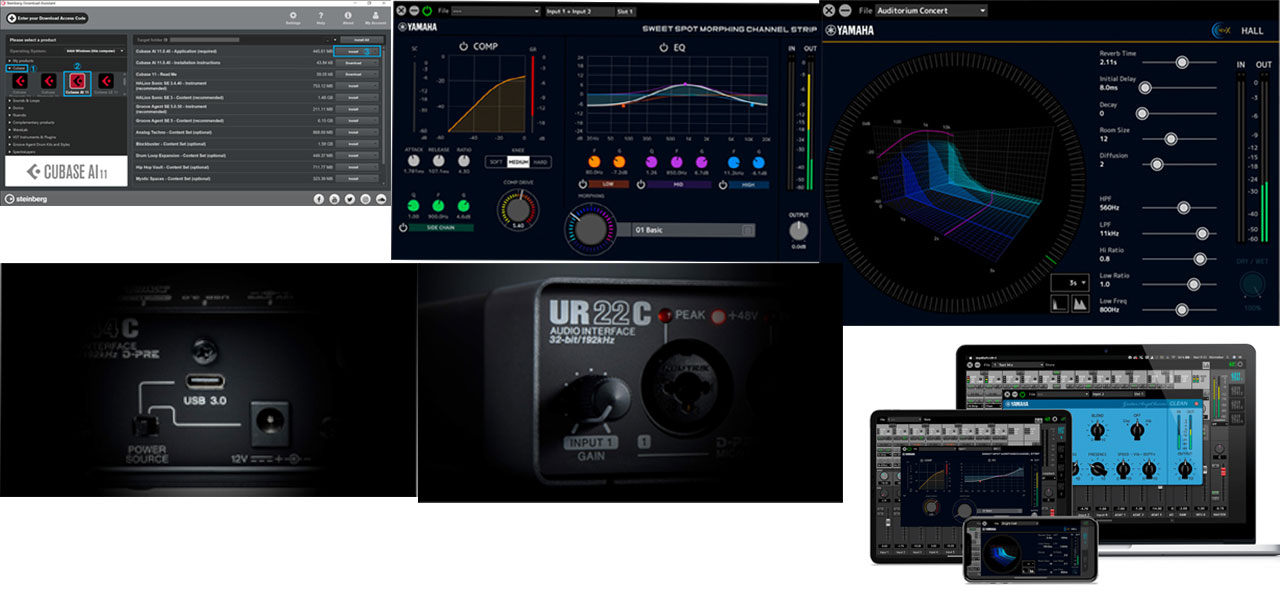1280x606 pixels.
Task: Click the Install All button
Action: [361, 39]
